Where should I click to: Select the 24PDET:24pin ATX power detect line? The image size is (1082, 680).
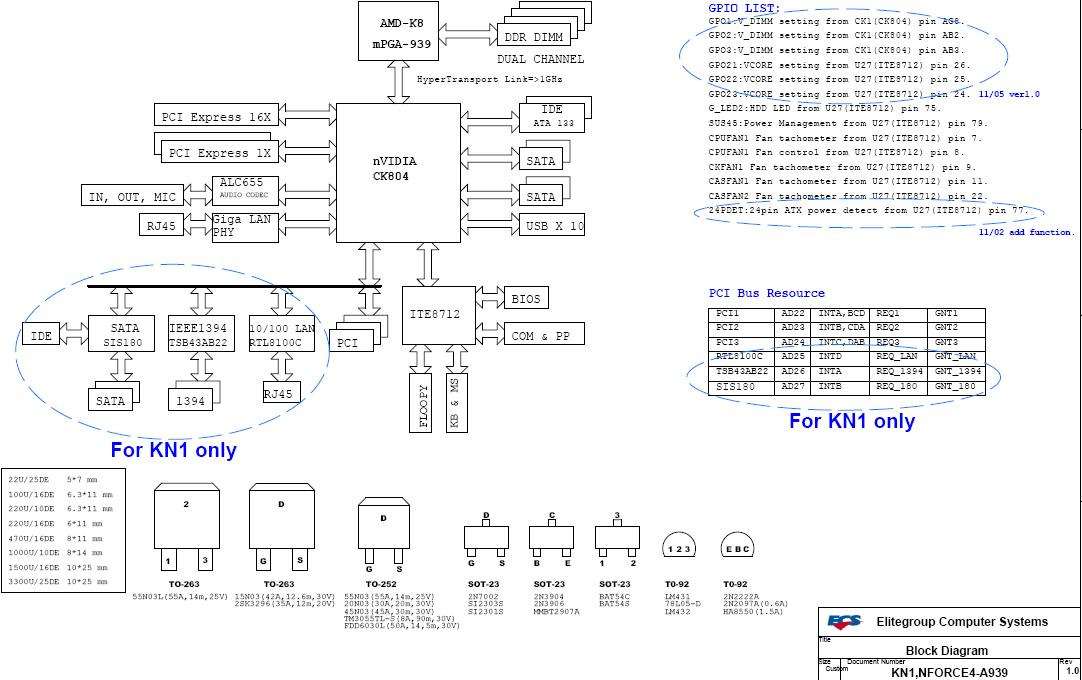(x=868, y=210)
